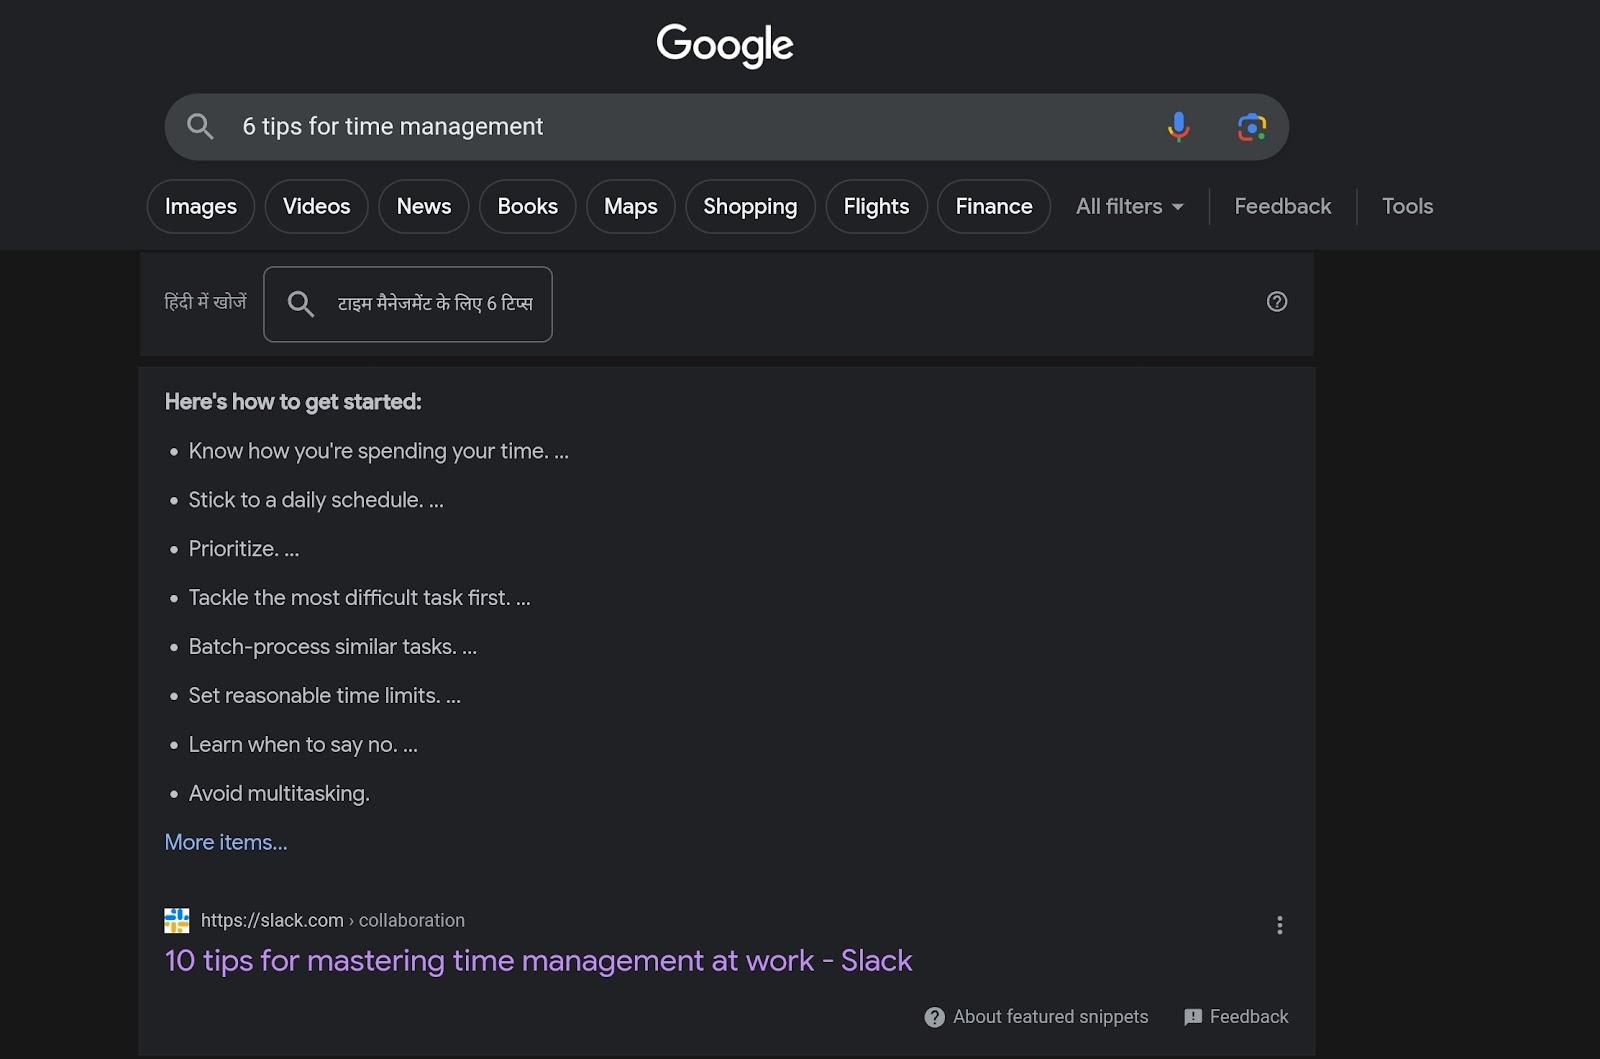1600x1059 pixels.
Task: Click the slack.com collaboration URL
Action: [333, 920]
